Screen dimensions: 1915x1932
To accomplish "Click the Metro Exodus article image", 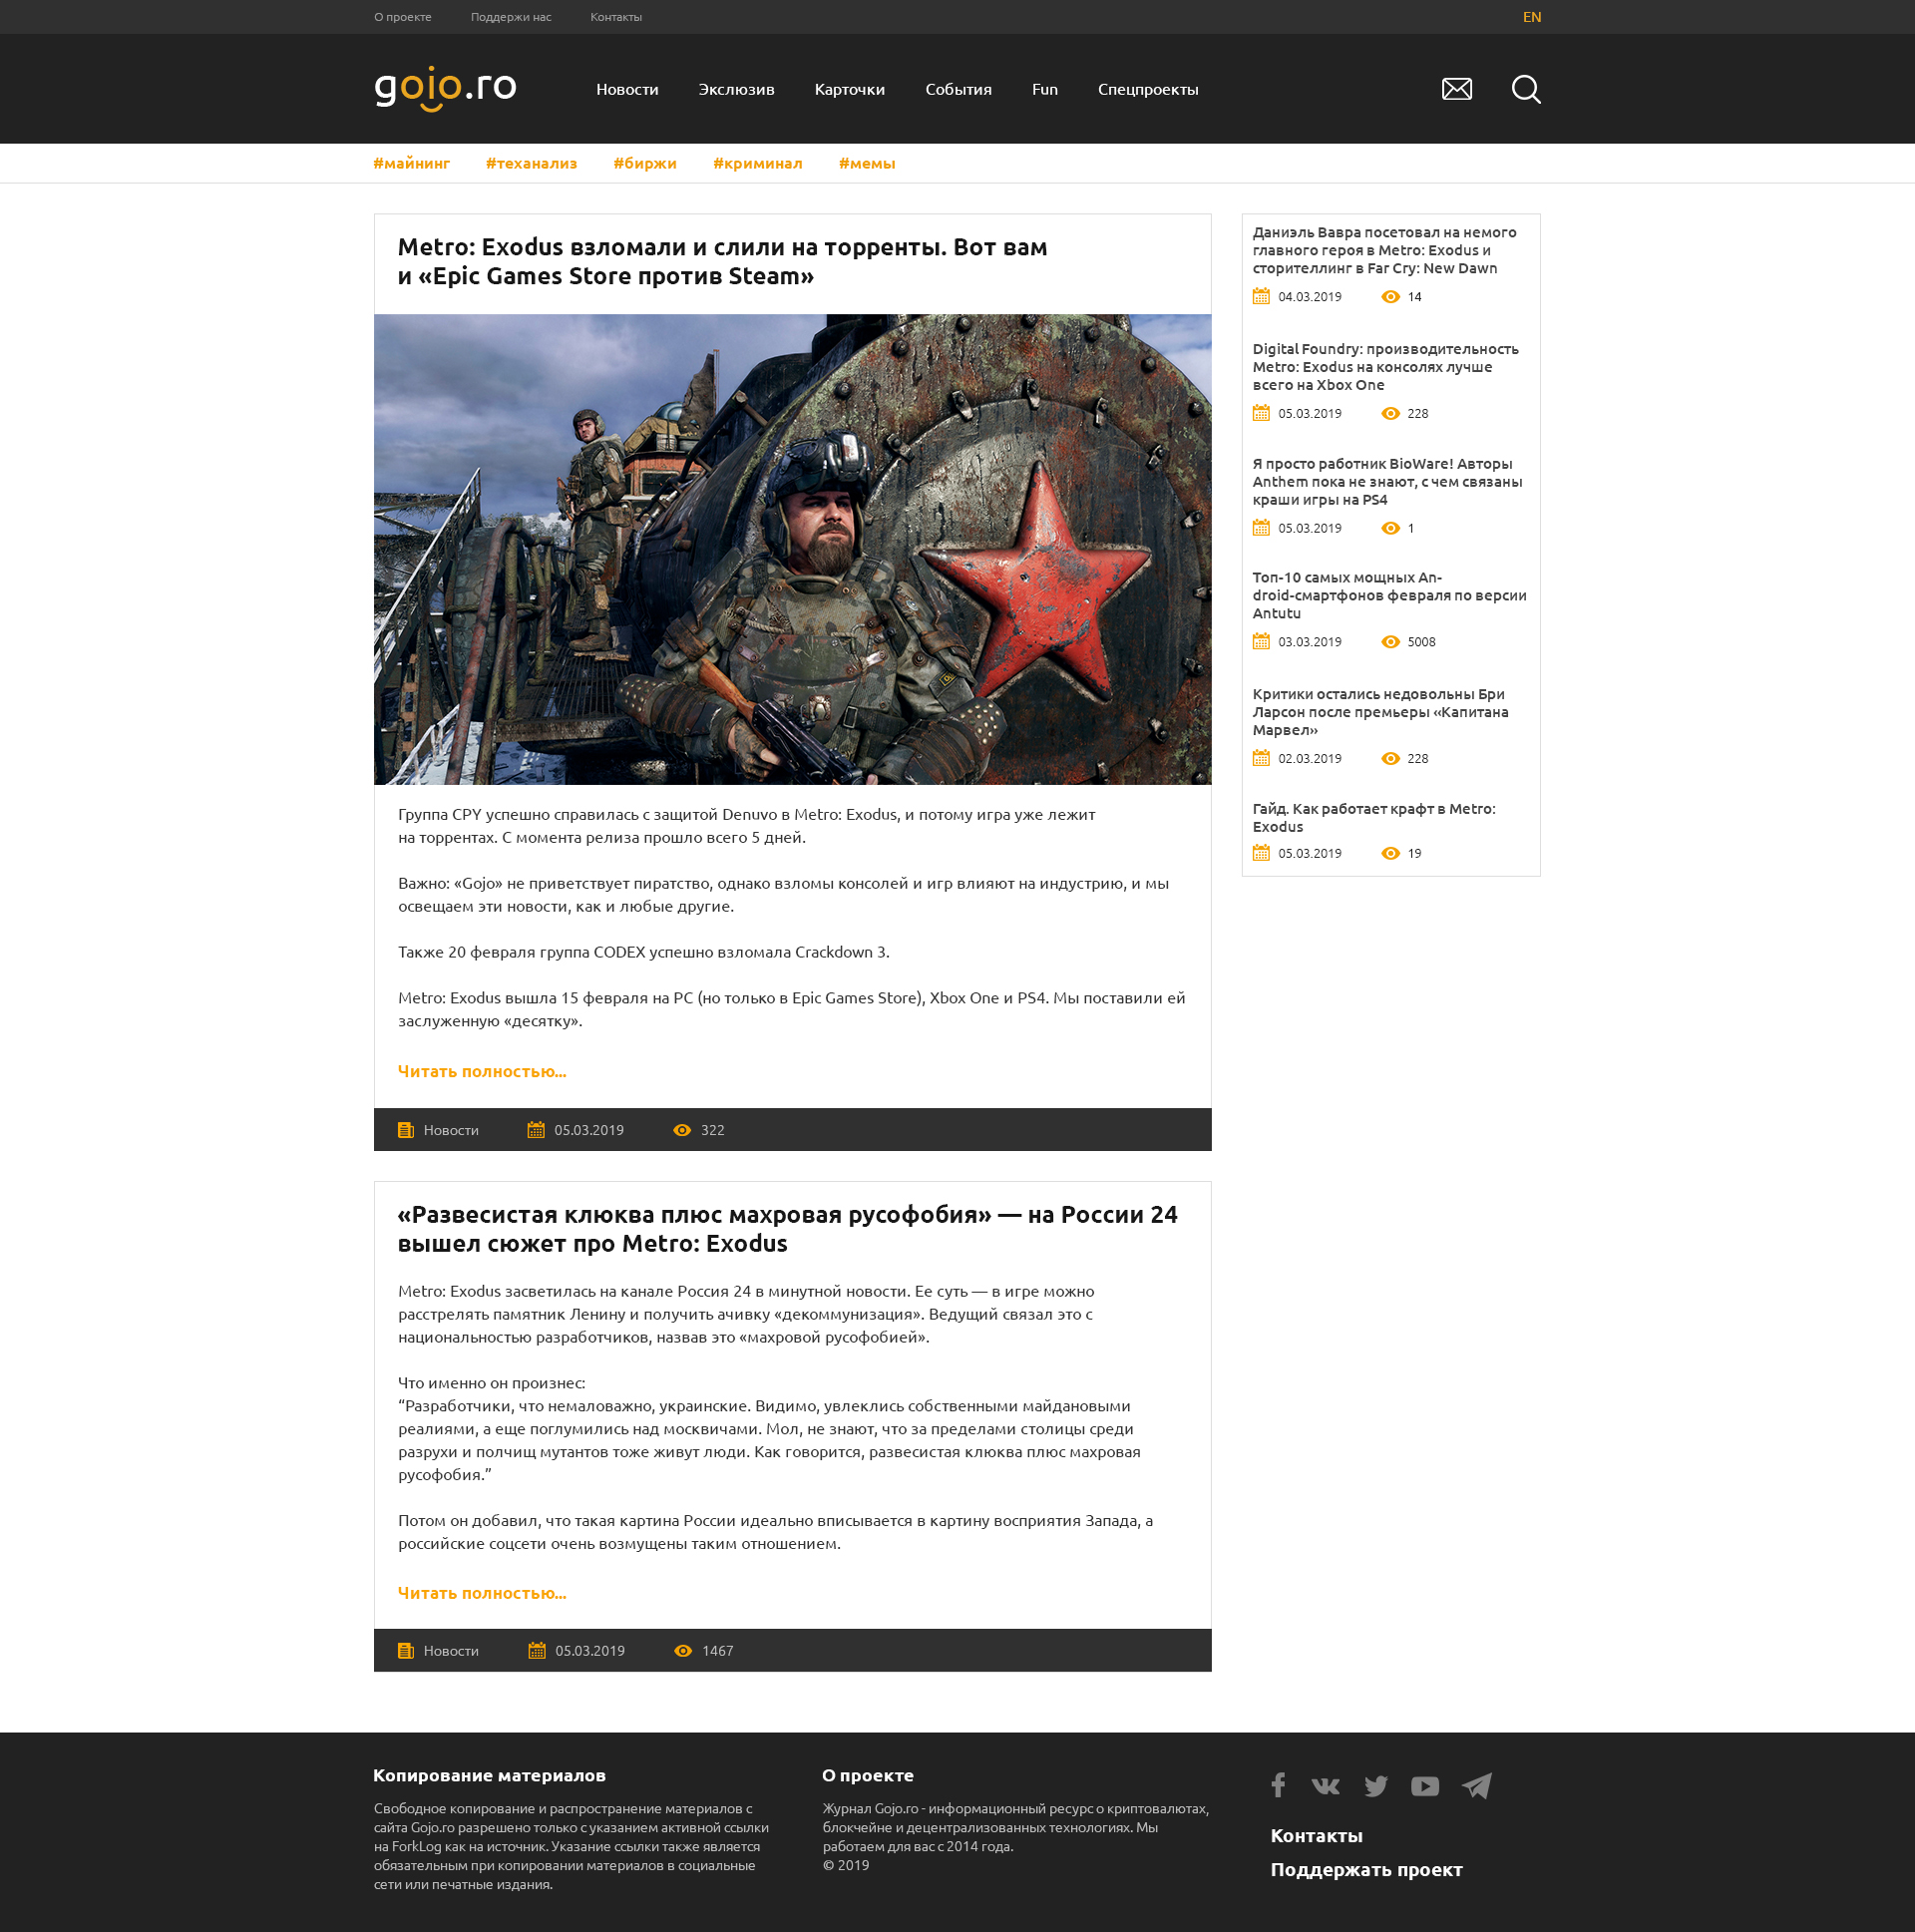I will [792, 549].
